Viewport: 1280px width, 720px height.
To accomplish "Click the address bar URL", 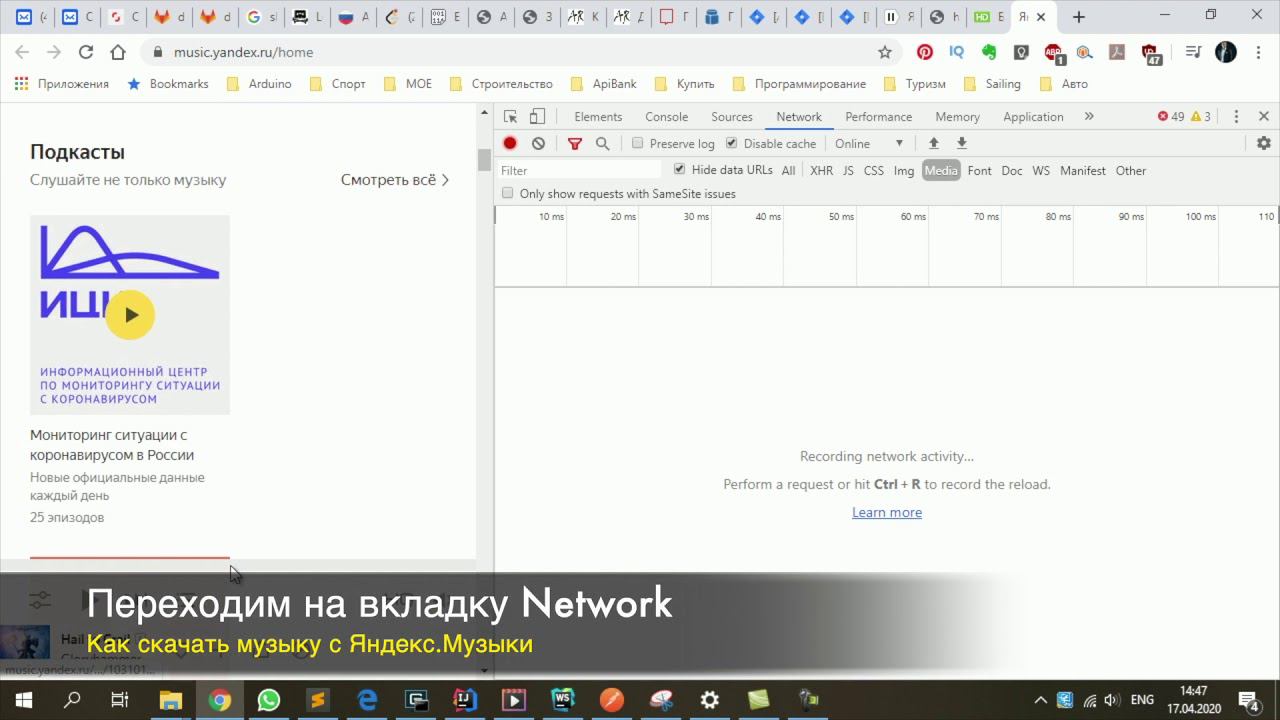I will tap(243, 52).
